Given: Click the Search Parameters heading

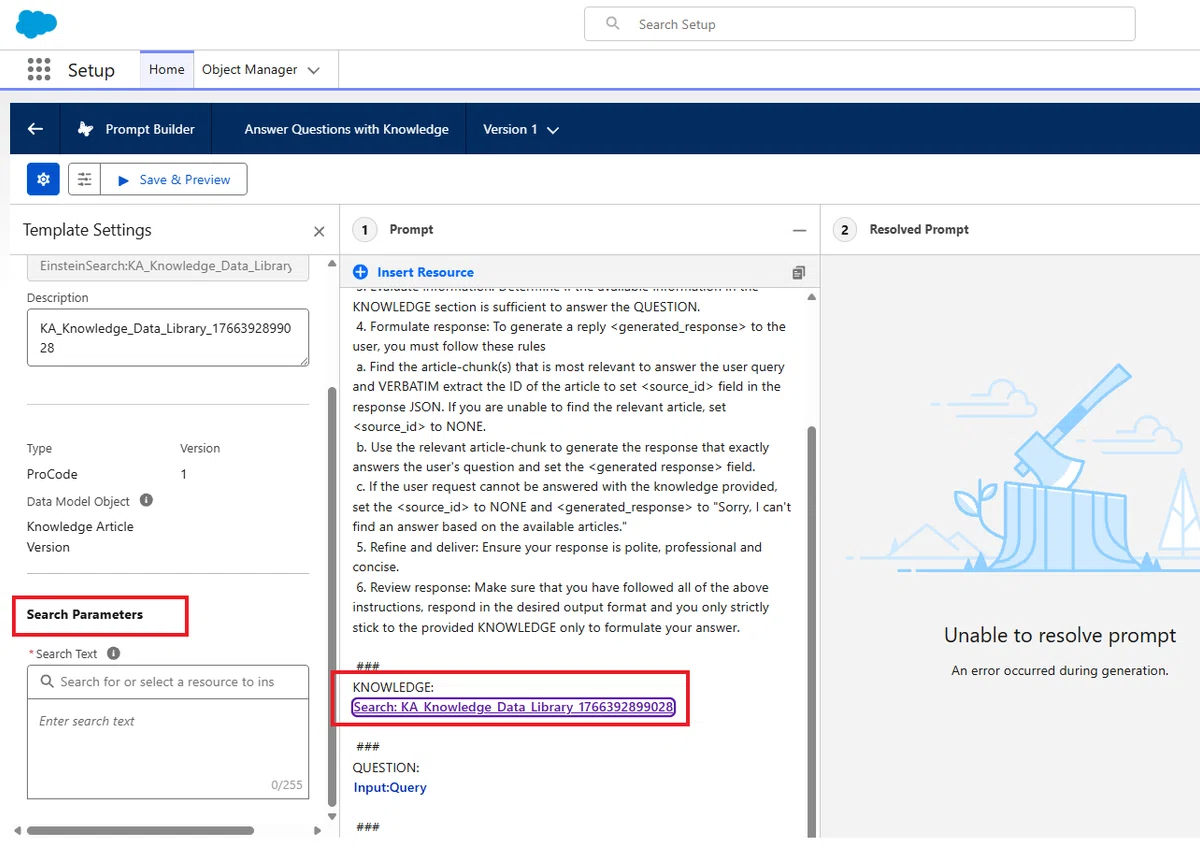Looking at the screenshot, I should click(84, 614).
